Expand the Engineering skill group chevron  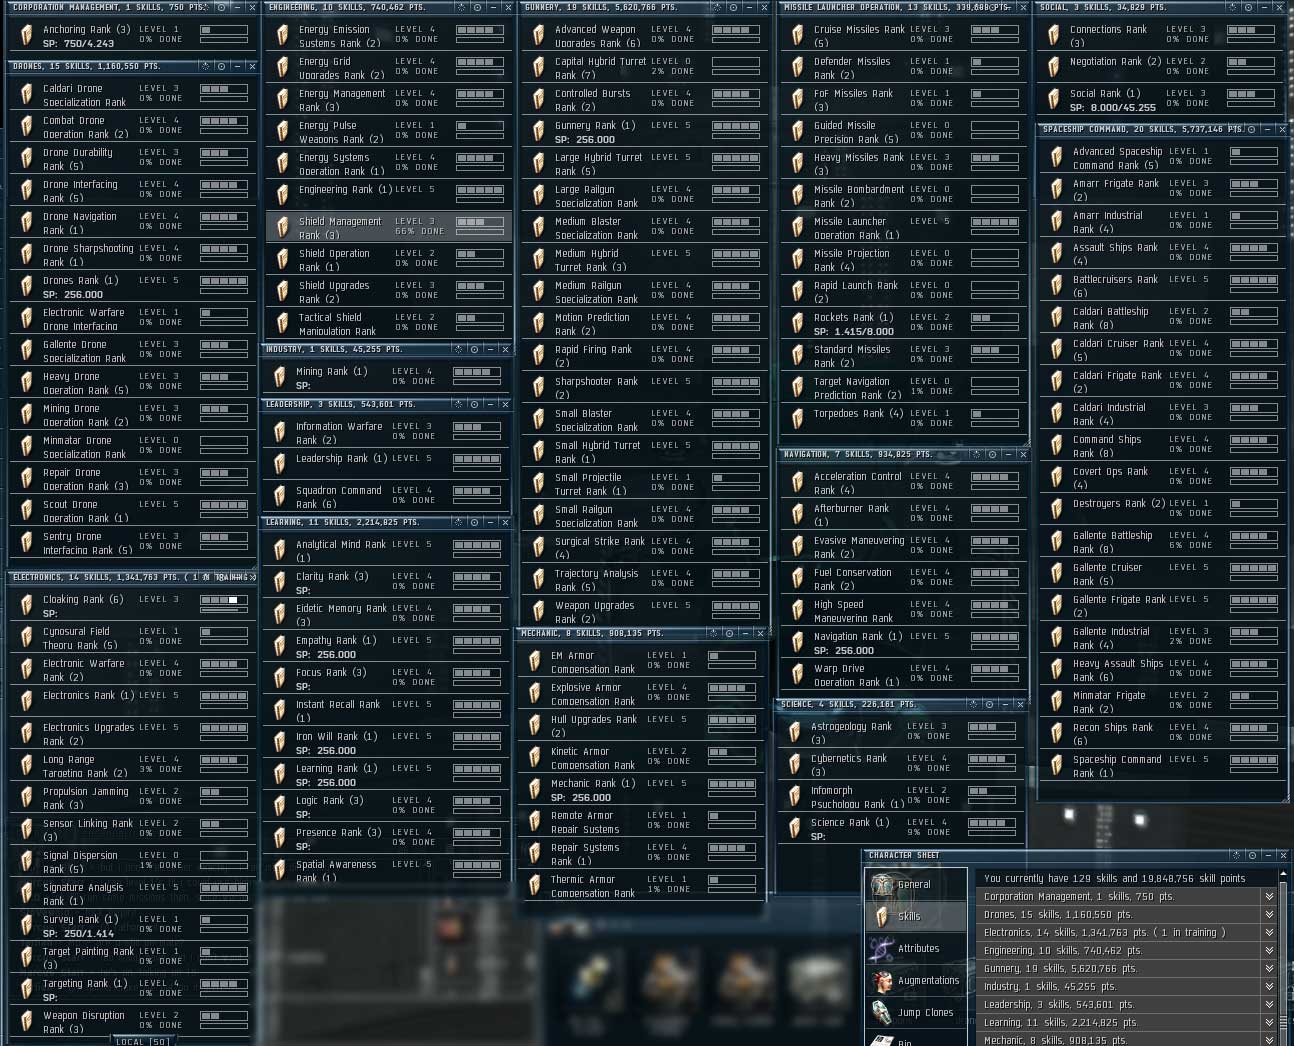pos(1269,951)
